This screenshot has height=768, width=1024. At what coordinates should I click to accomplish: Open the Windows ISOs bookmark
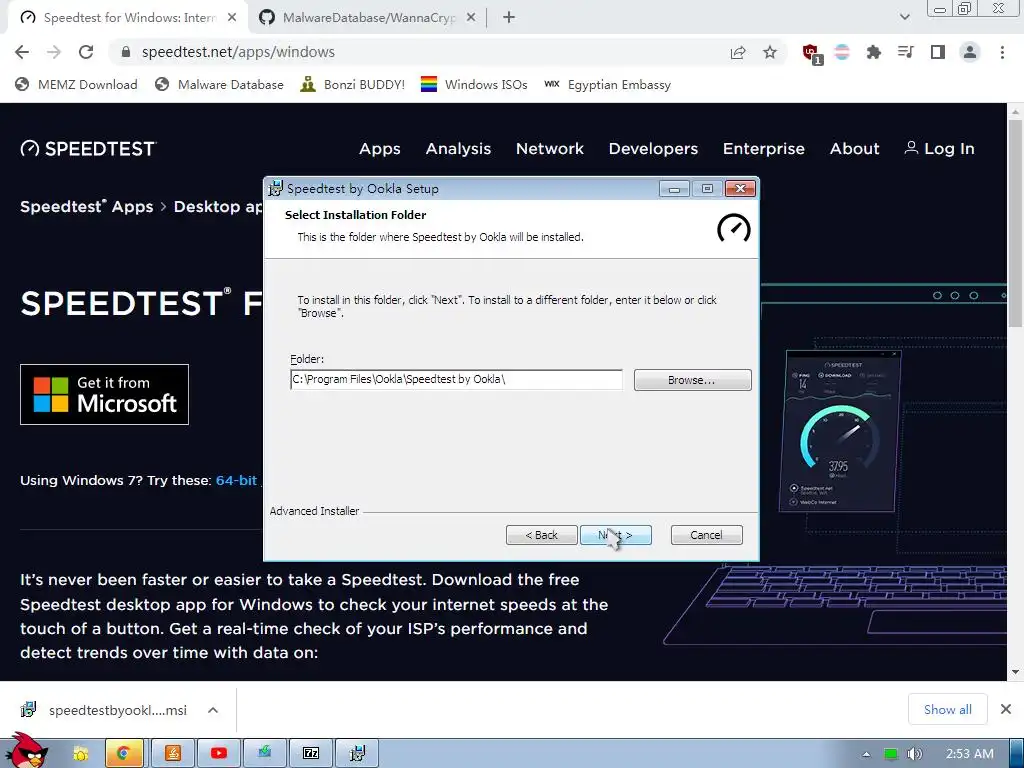tap(474, 85)
